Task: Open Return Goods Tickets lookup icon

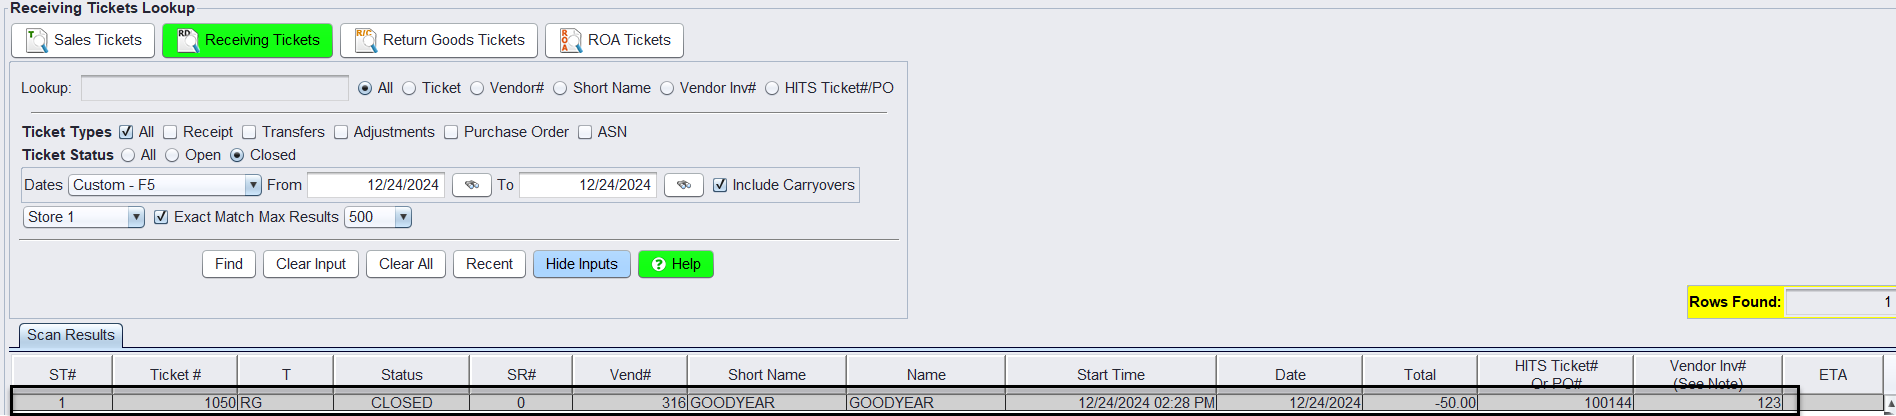Action: coord(365,40)
